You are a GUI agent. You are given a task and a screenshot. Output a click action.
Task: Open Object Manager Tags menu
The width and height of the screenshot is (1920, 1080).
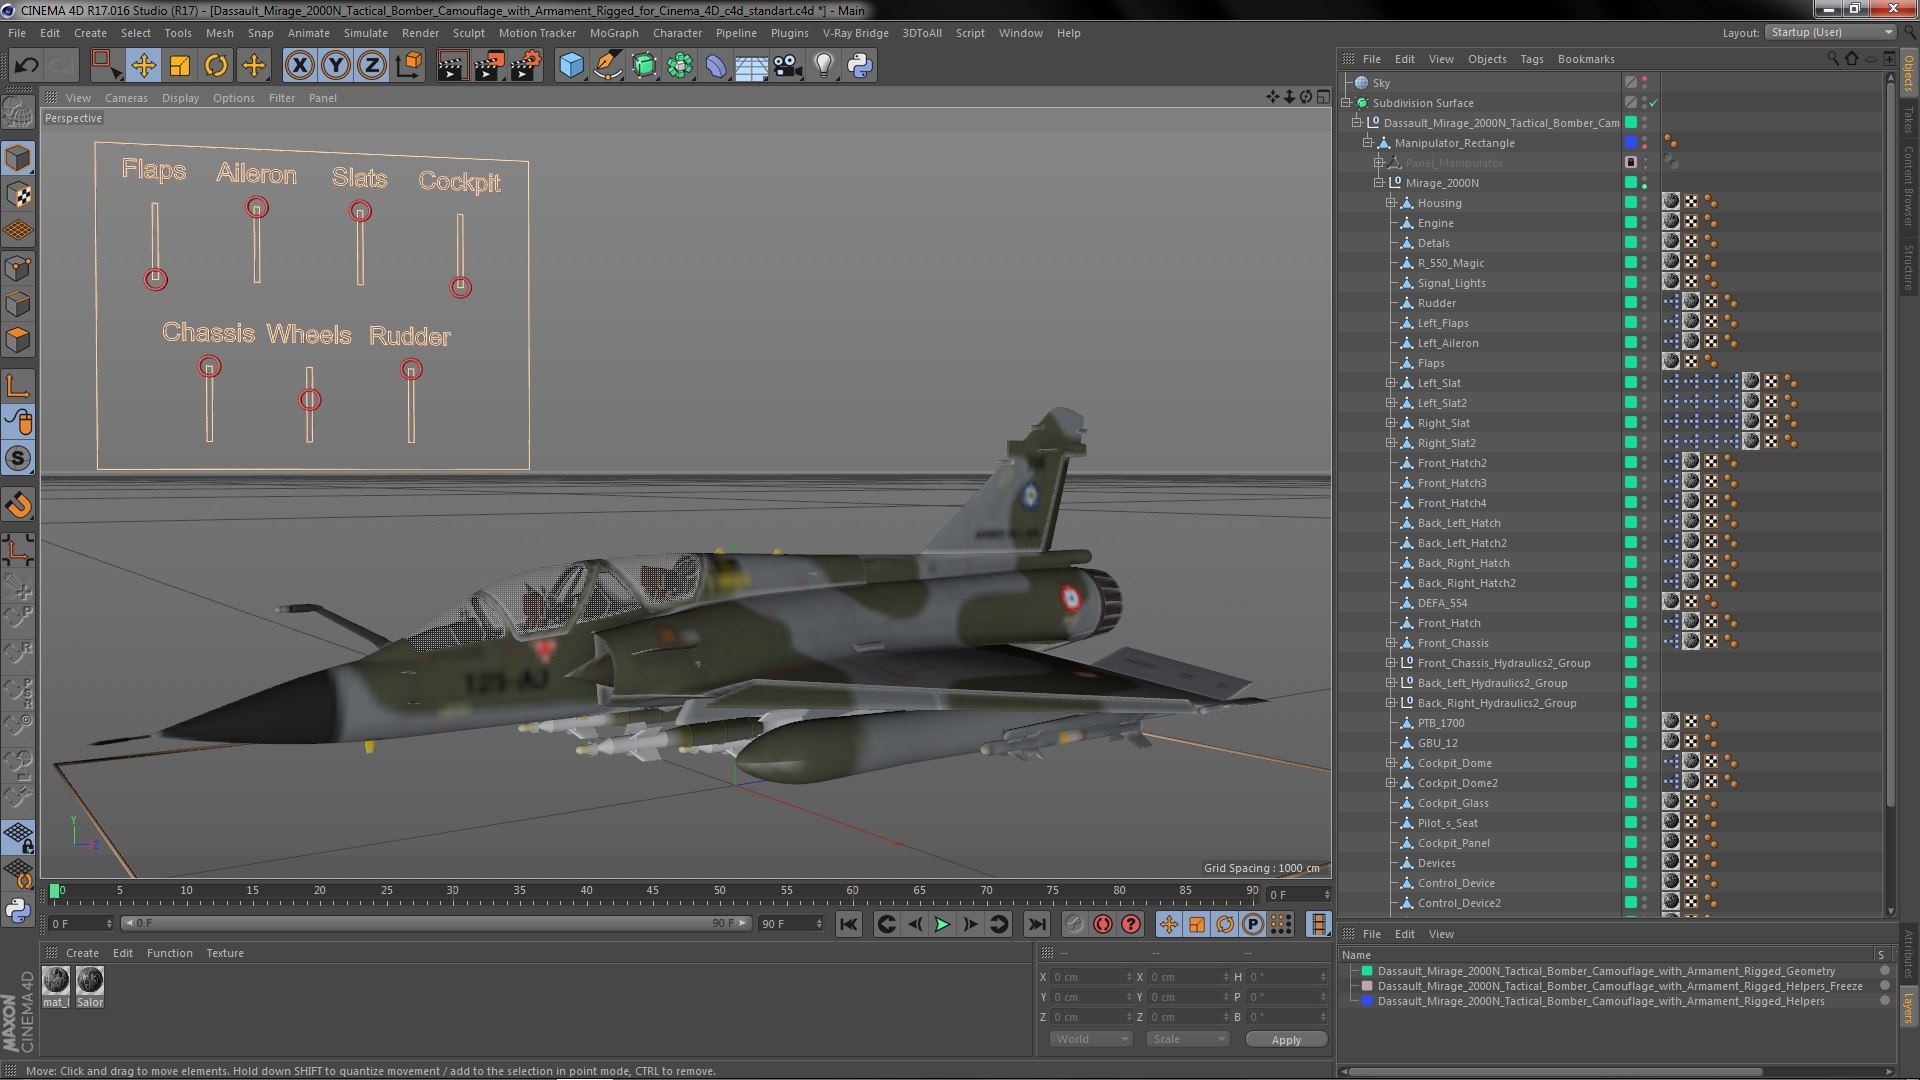click(x=1531, y=59)
